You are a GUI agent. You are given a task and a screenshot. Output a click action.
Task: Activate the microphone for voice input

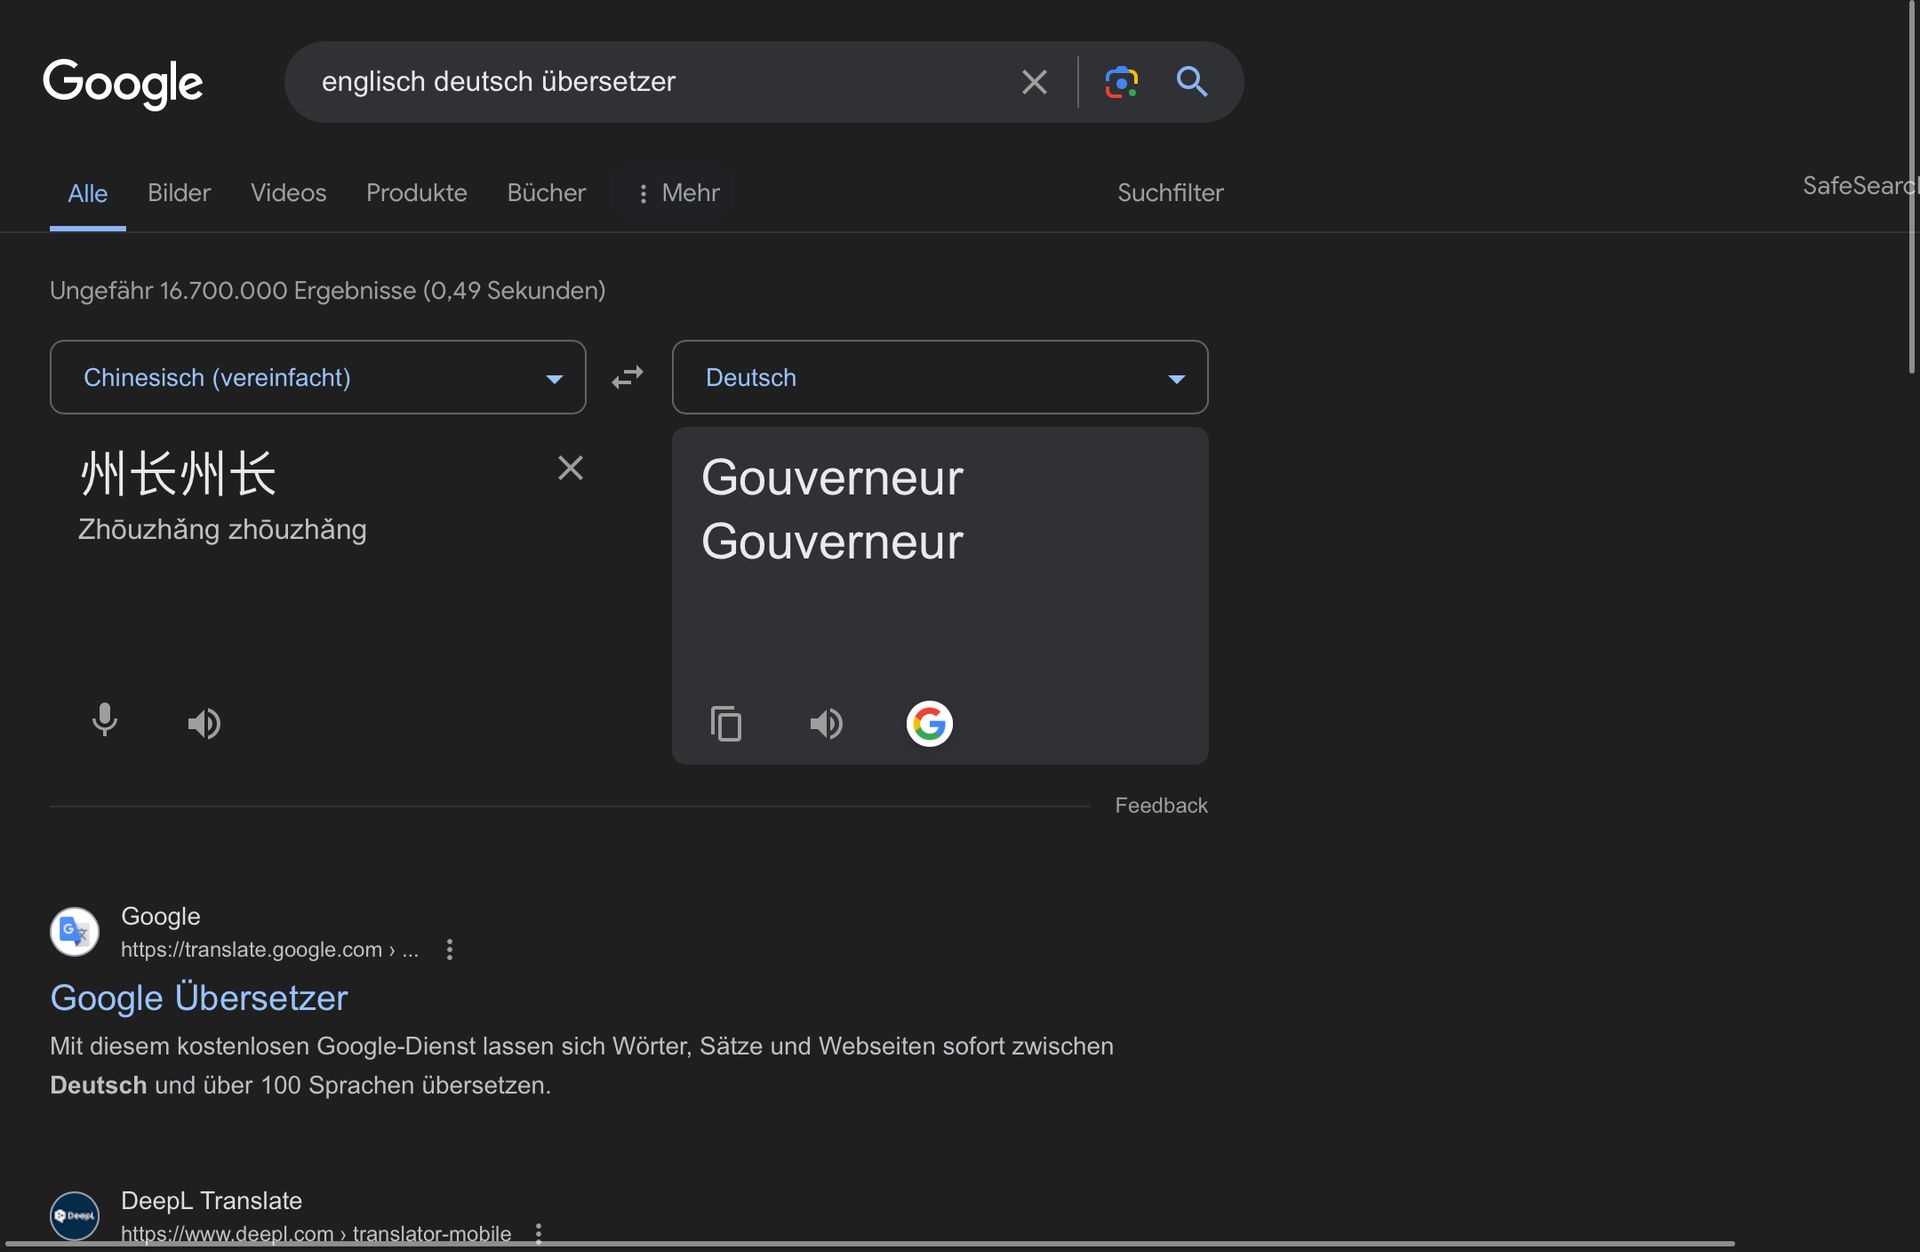[x=104, y=721]
